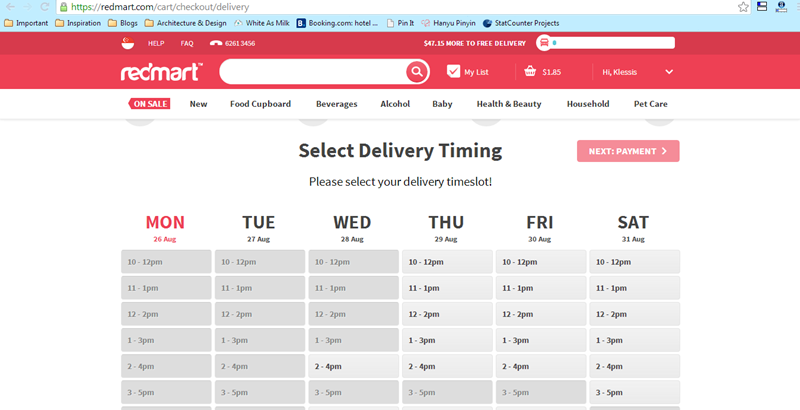
Task: Click the ON SALE tag
Action: tap(149, 104)
